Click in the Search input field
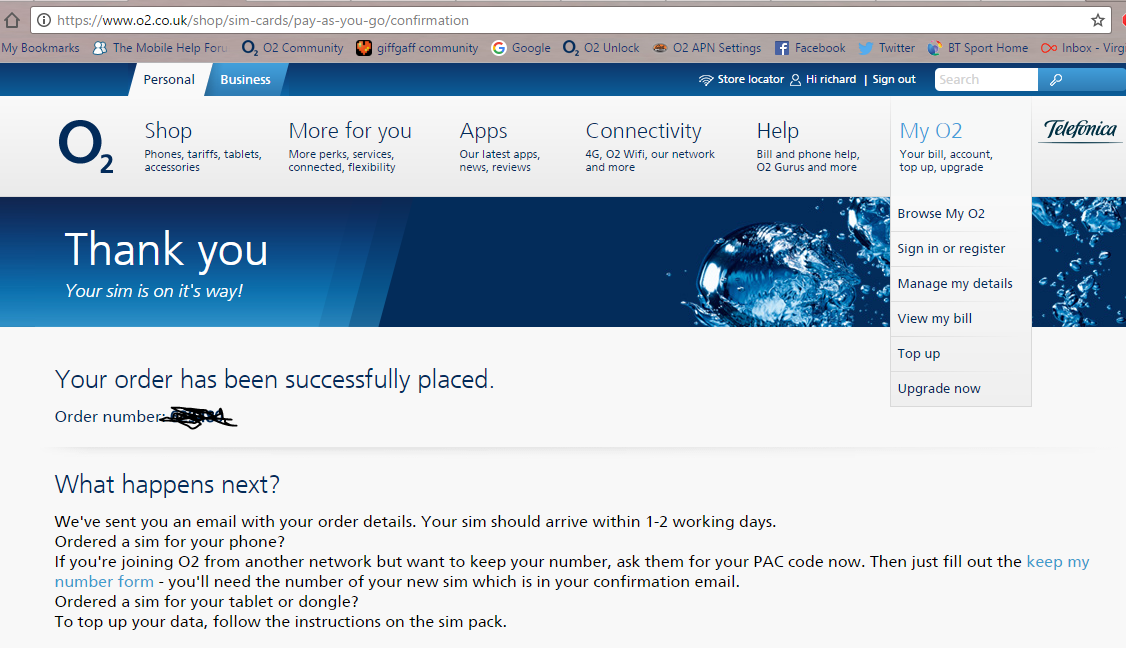 point(985,80)
